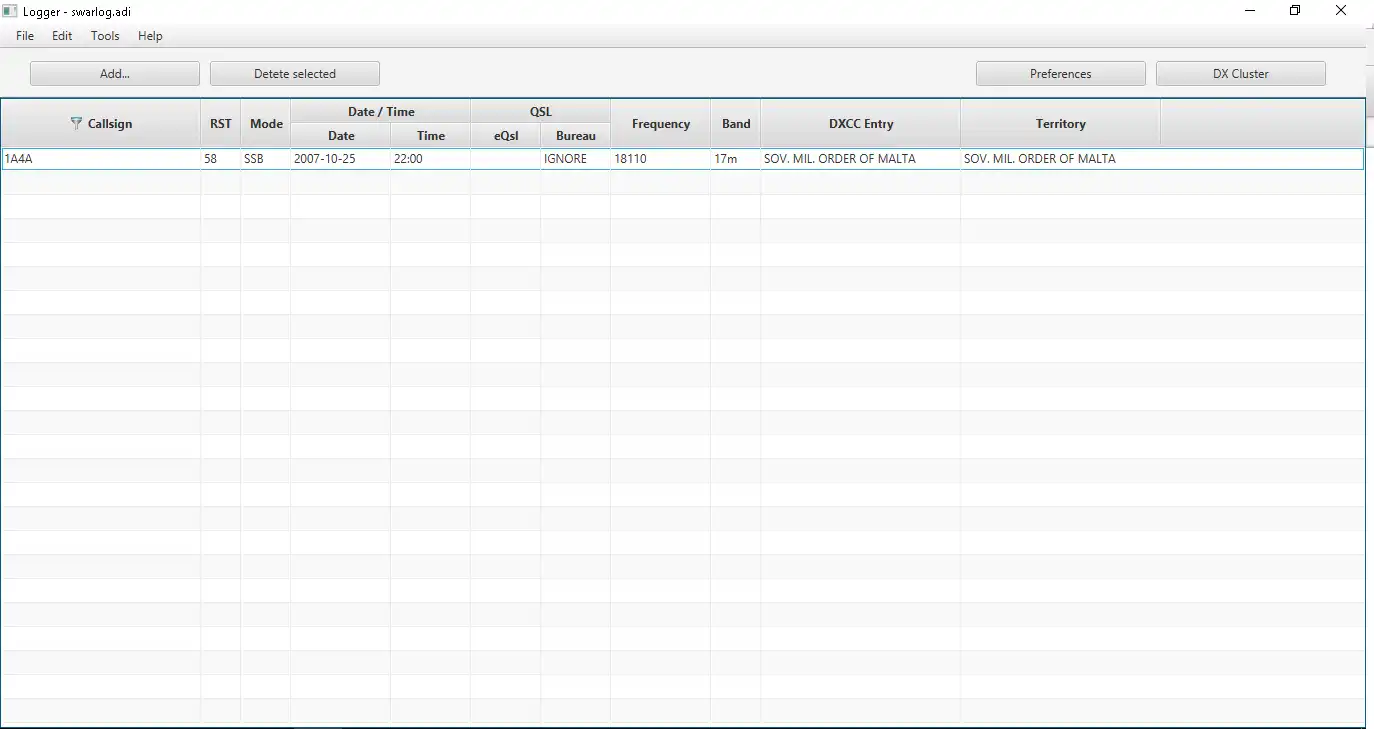Image resolution: width=1374 pixels, height=729 pixels.
Task: Open Preferences
Action: point(1061,74)
